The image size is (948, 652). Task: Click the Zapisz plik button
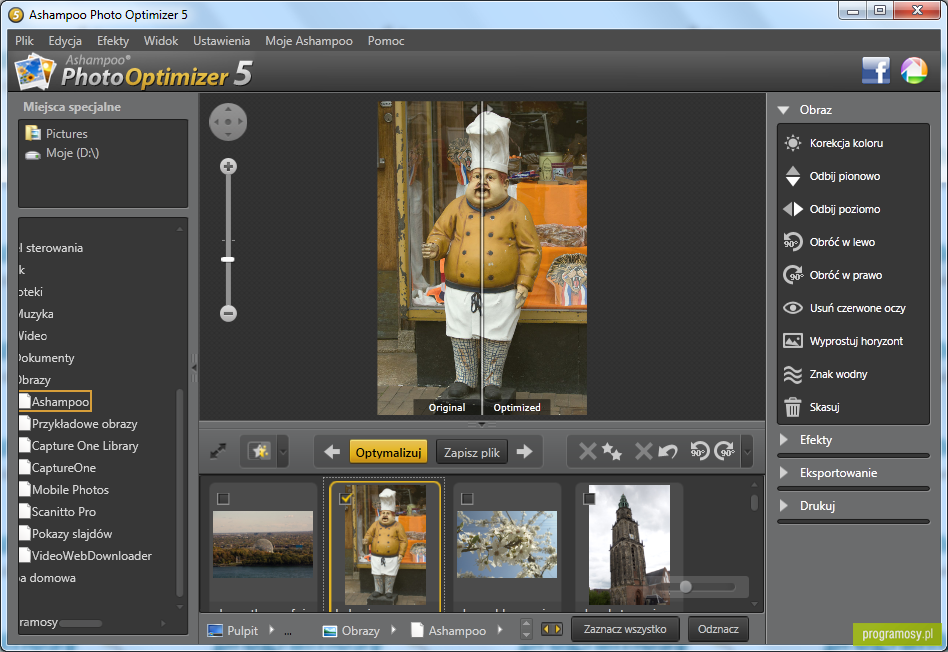472,452
